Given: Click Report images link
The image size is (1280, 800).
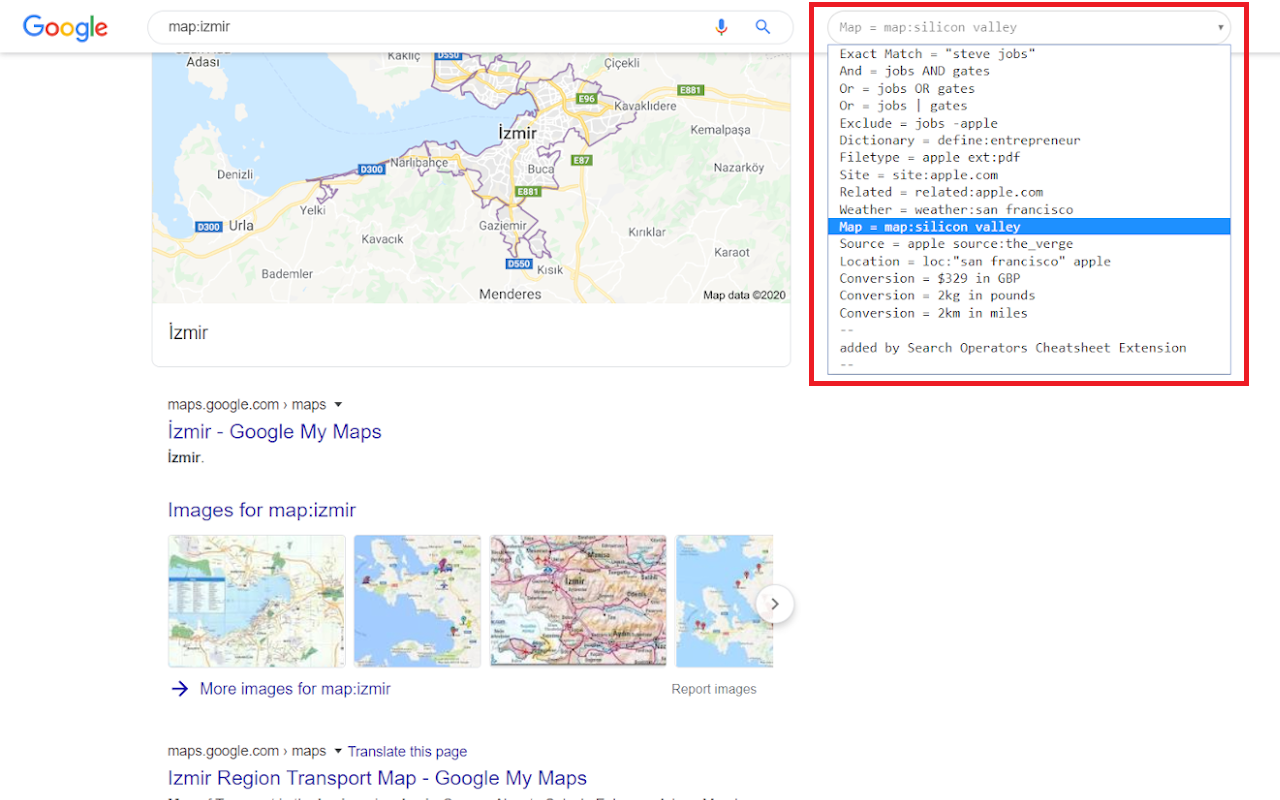Looking at the screenshot, I should coord(714,689).
